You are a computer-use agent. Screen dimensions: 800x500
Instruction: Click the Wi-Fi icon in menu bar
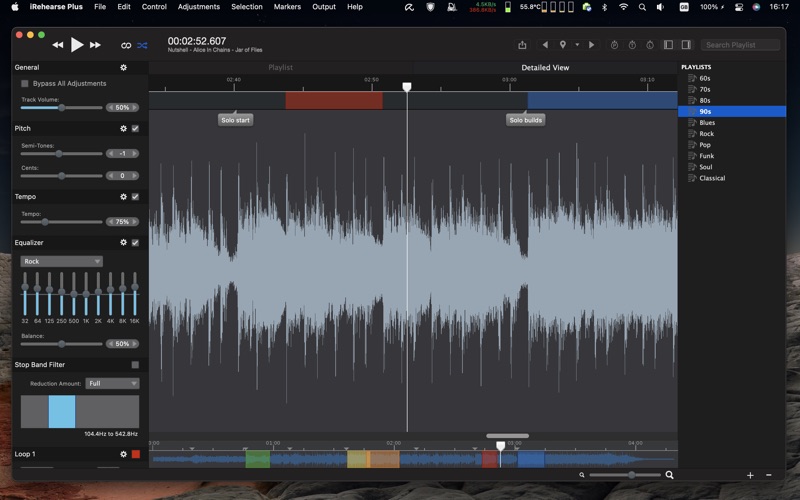coord(623,7)
